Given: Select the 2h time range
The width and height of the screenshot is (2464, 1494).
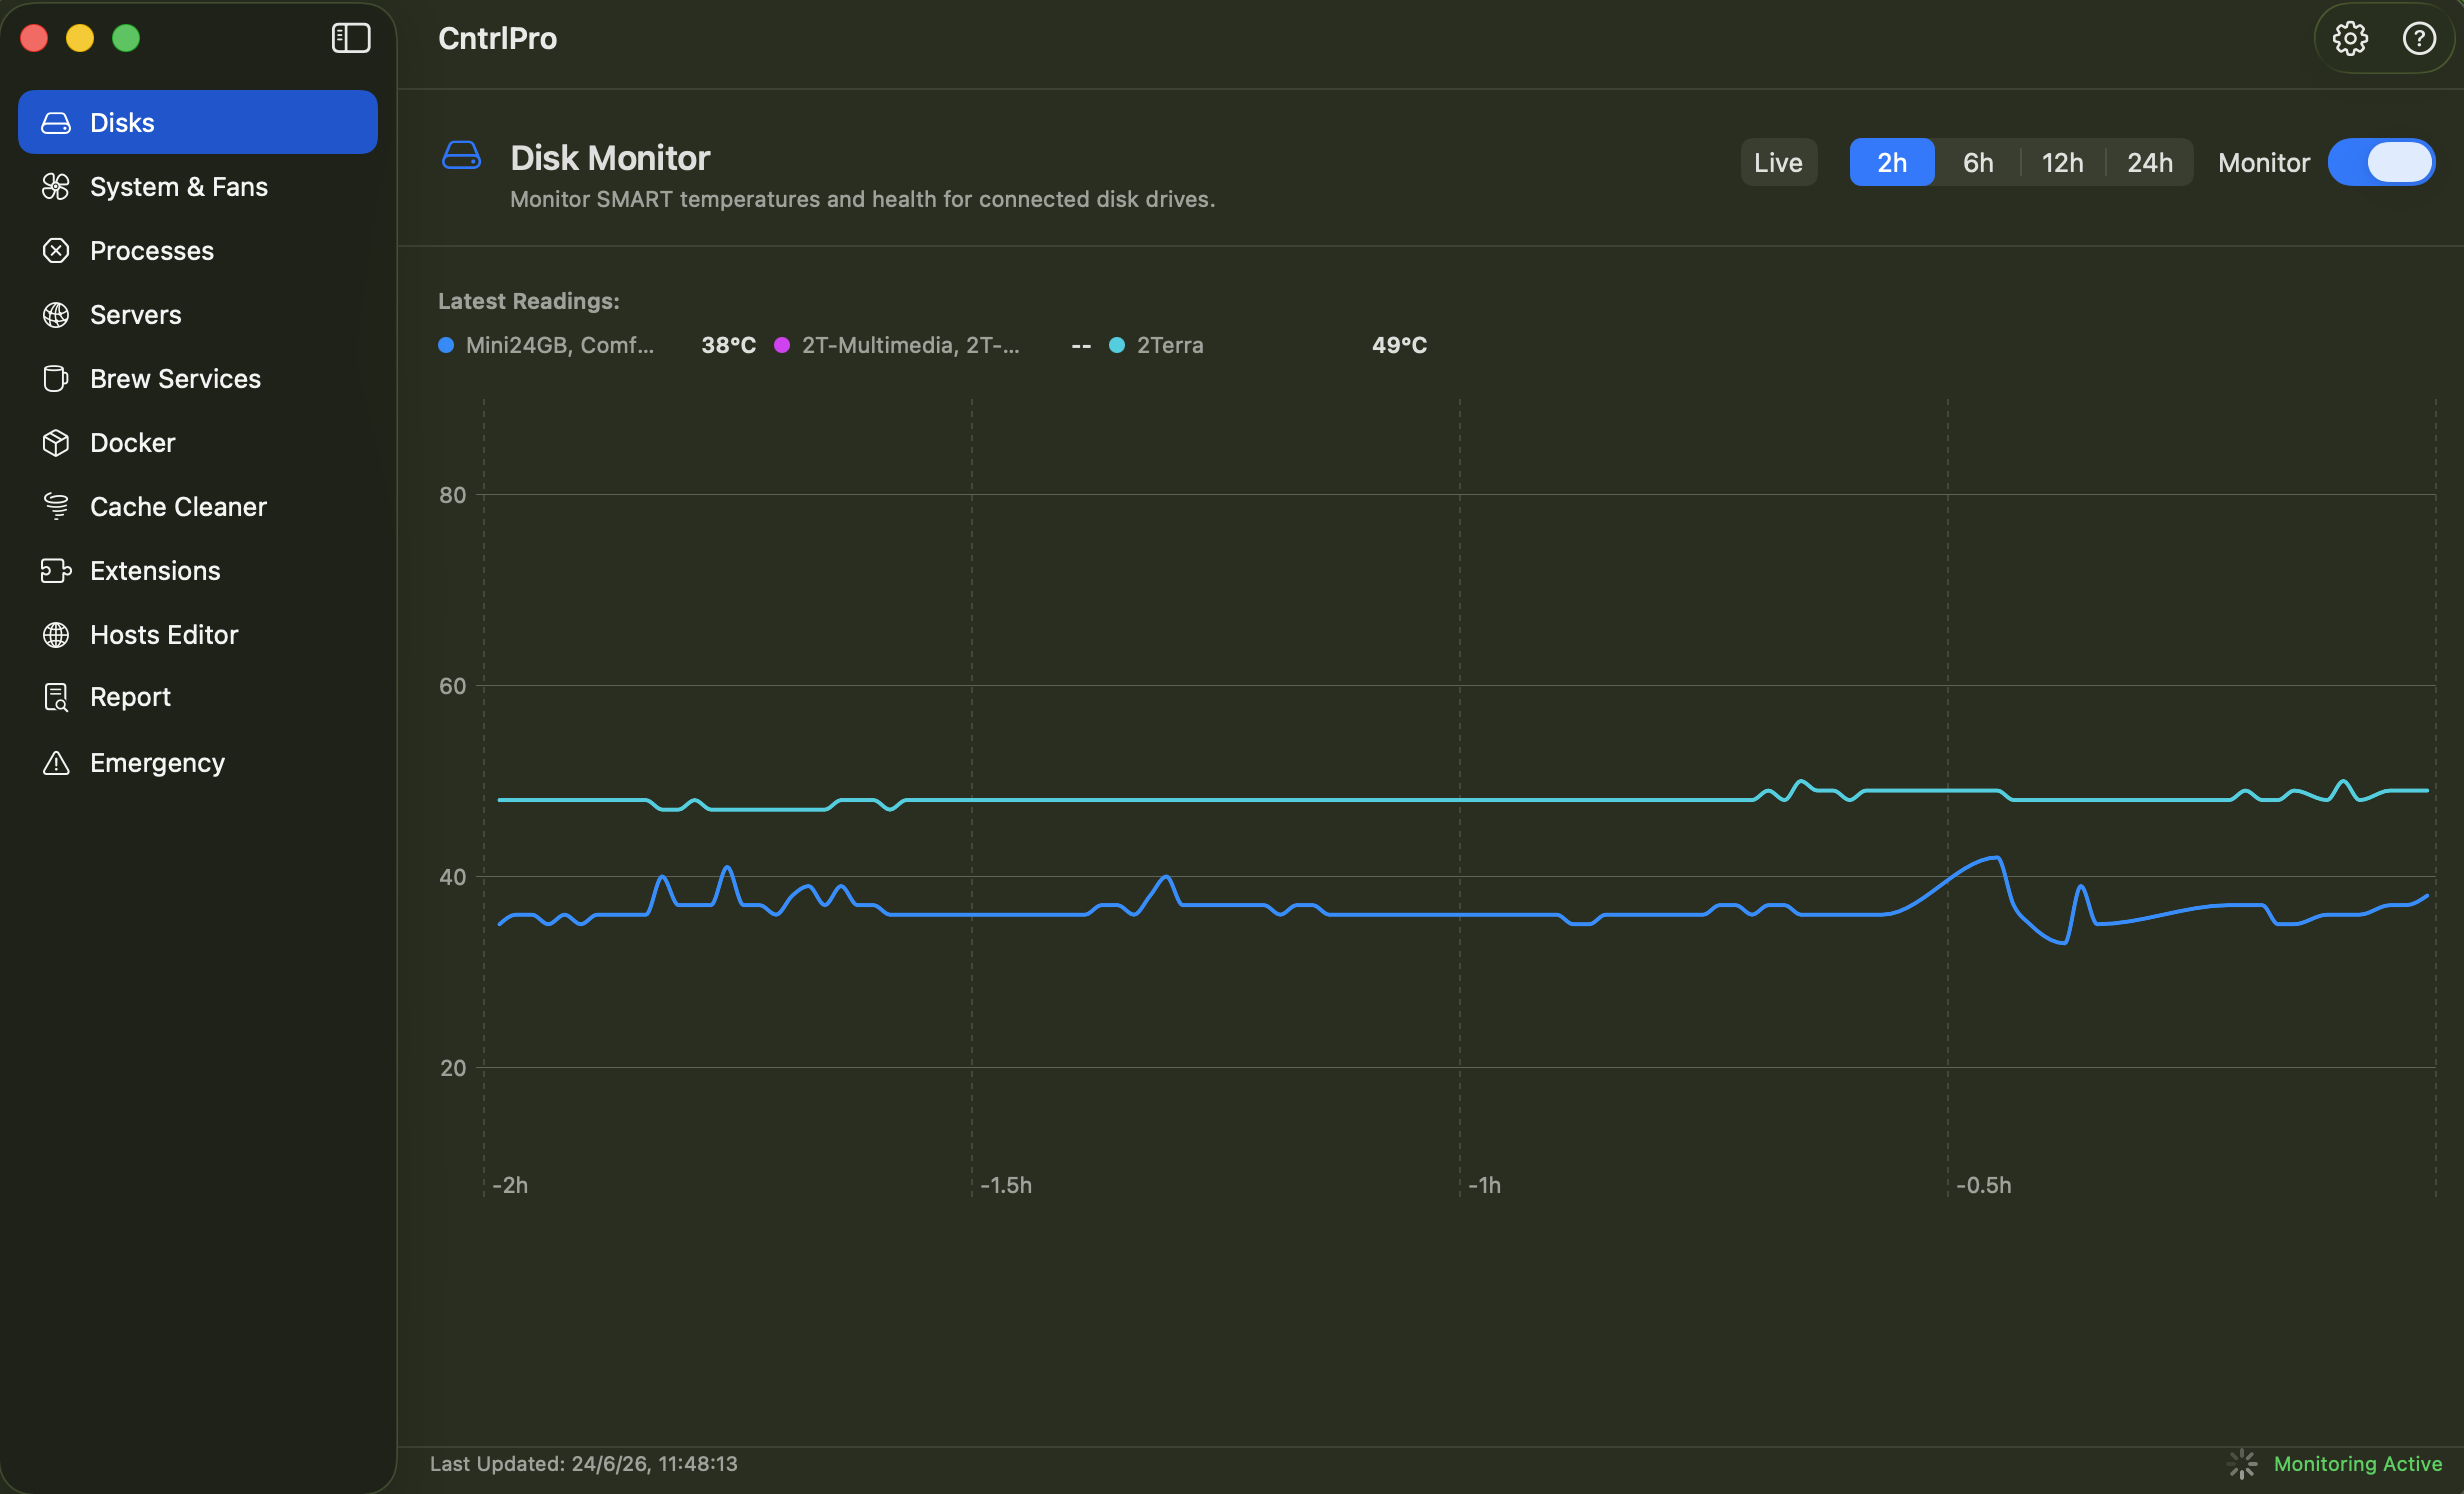Looking at the screenshot, I should click(x=1891, y=162).
